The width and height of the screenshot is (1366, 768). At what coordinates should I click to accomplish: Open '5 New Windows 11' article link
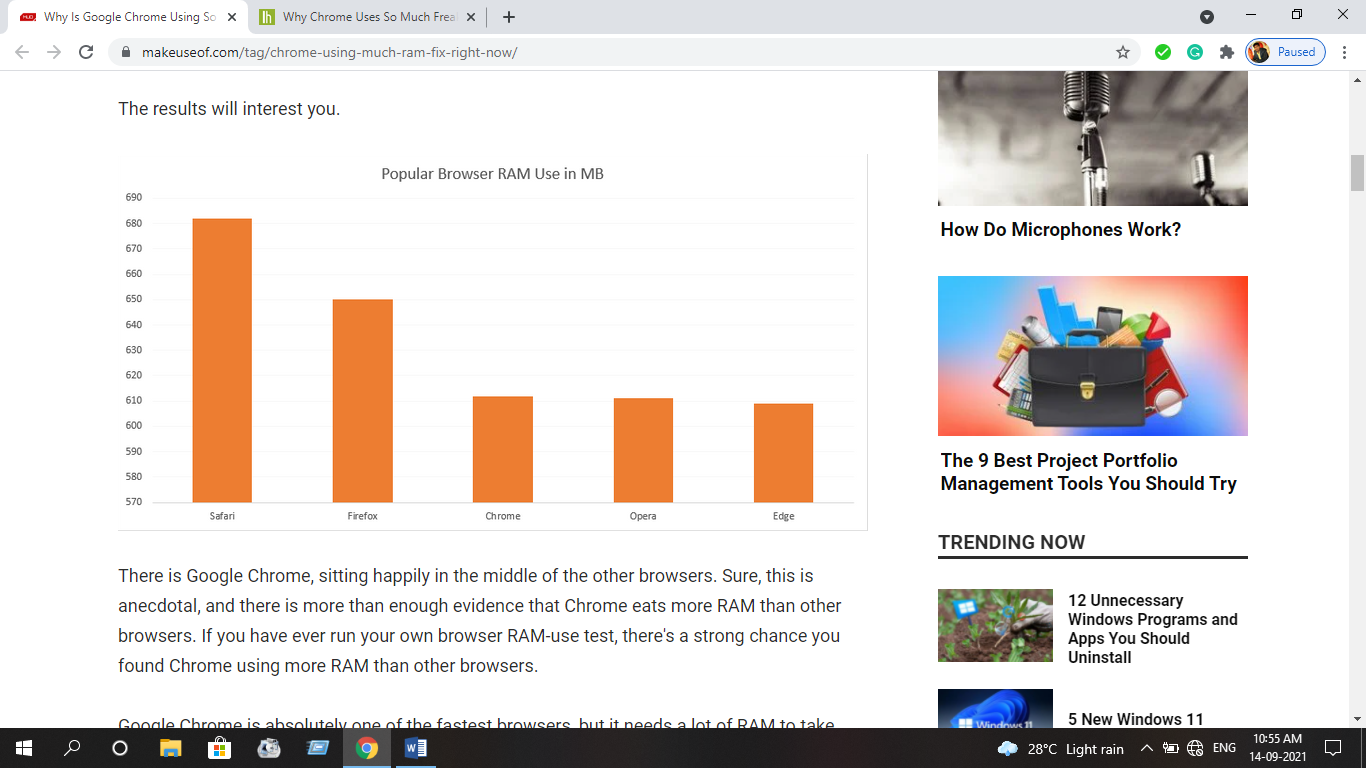coord(1136,719)
